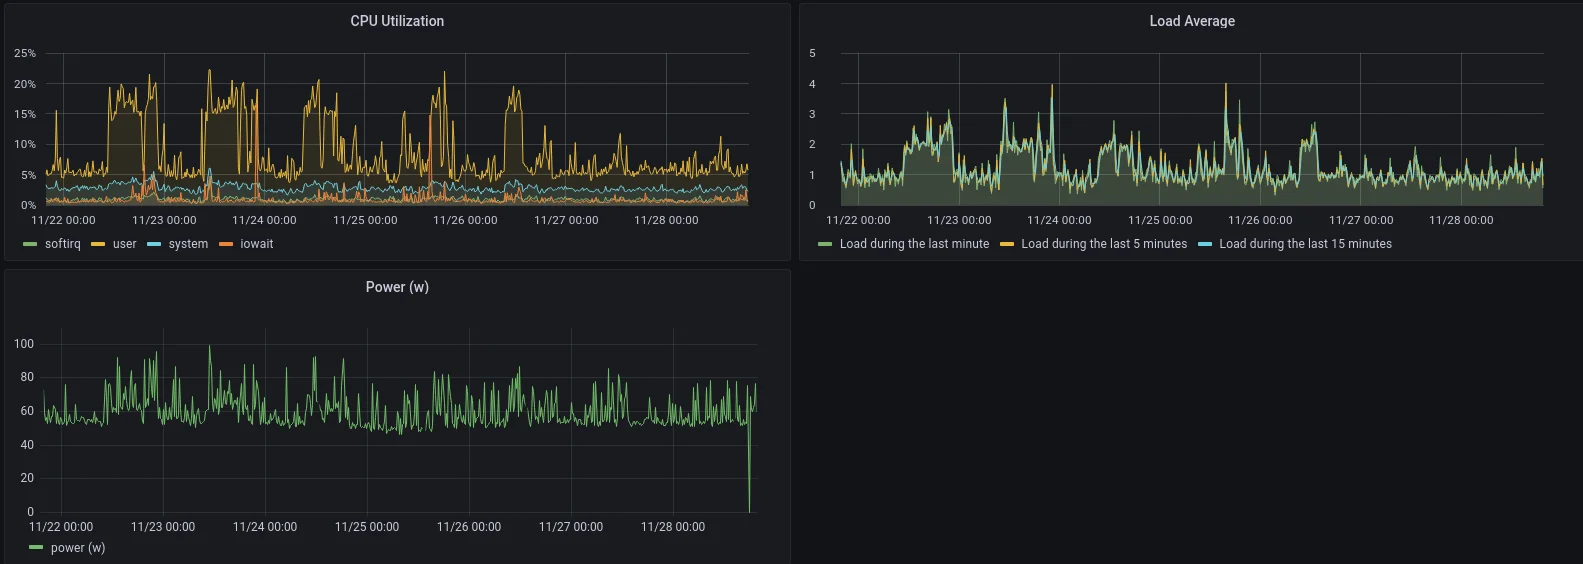This screenshot has width=1583, height=564.
Task: Toggle the softirq series in CPU legend
Action: [x=62, y=244]
